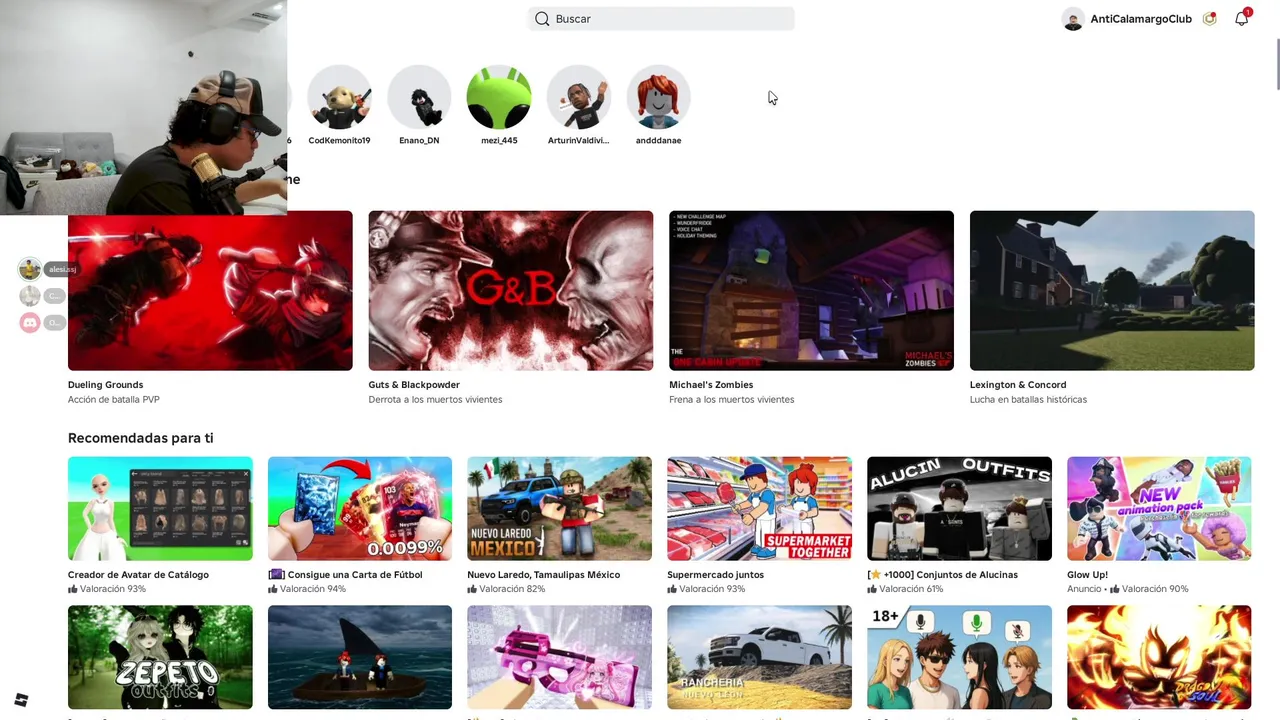Click Supermercado juntos title text
1280x720 pixels.
pyautogui.click(x=715, y=575)
